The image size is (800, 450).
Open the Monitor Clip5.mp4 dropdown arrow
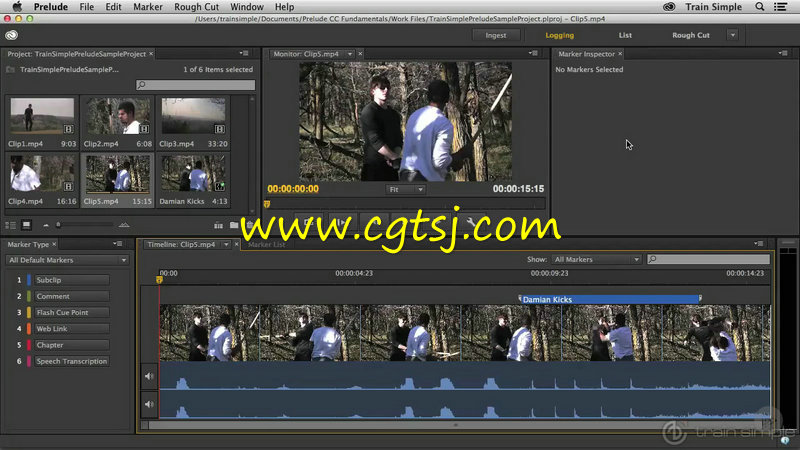pyautogui.click(x=350, y=54)
